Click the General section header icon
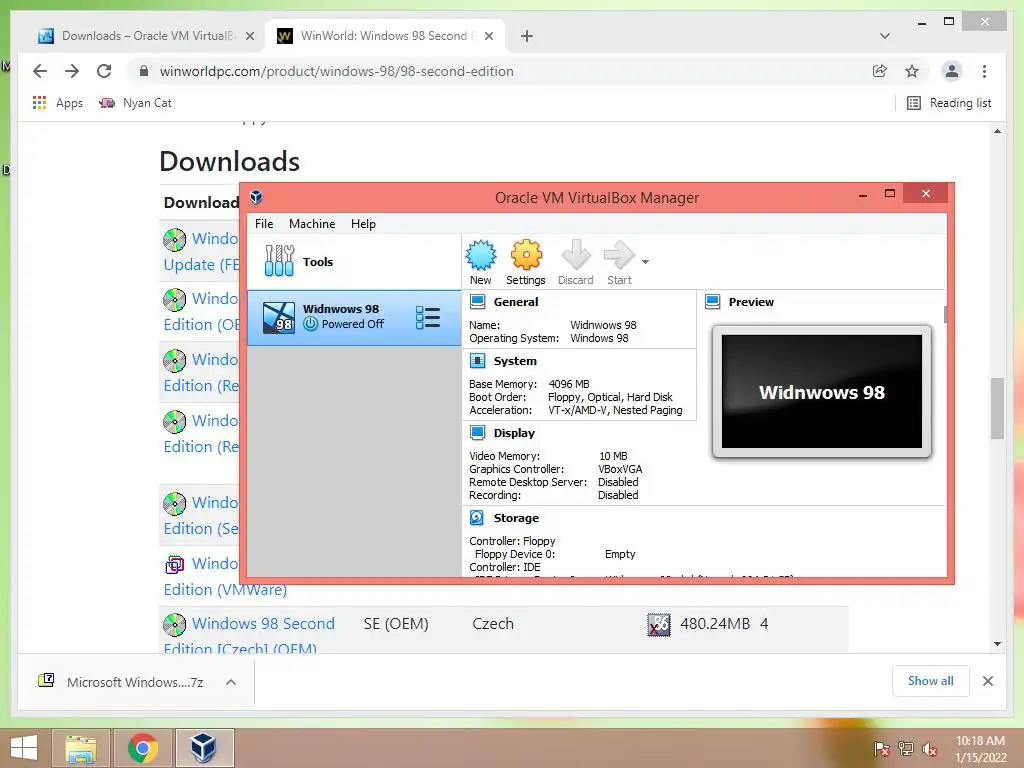Viewport: 1024px width, 768px height. (477, 302)
